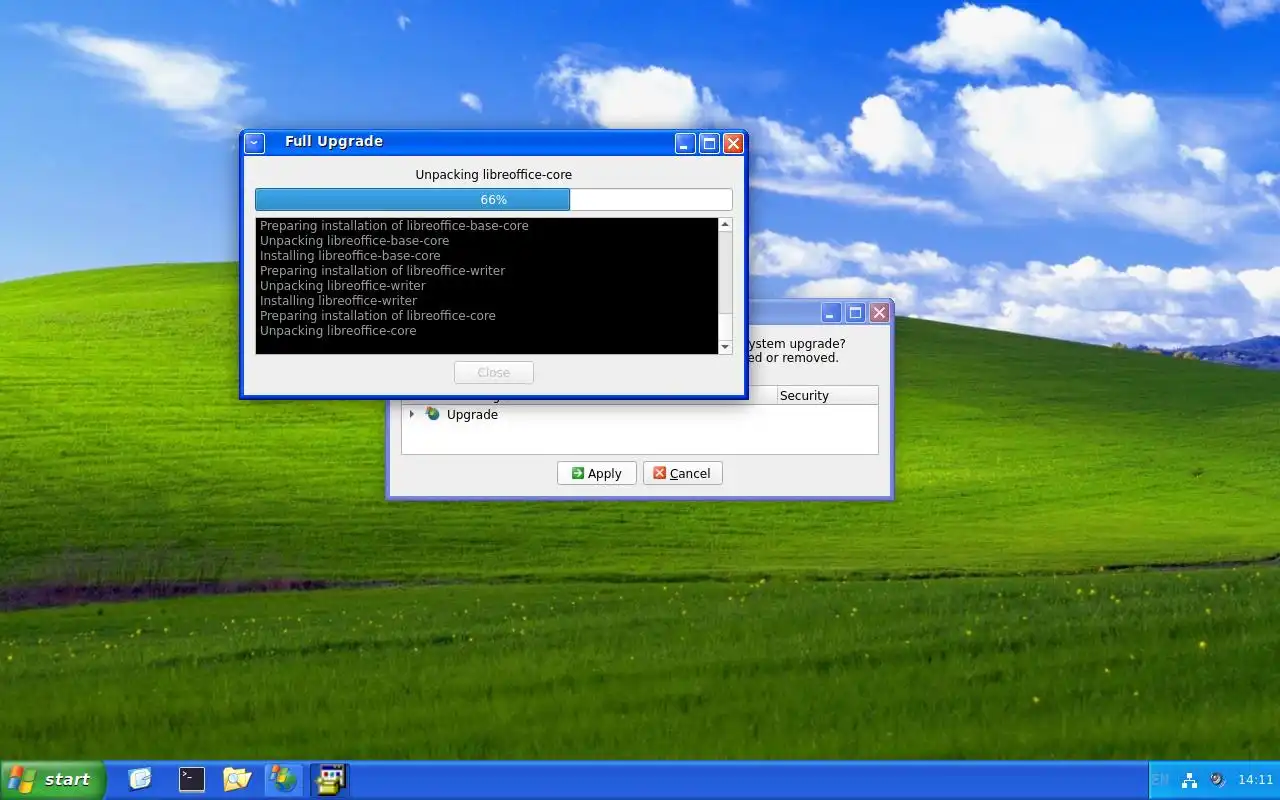The image size is (1280, 800).
Task: Switch to the flag-logo taskbar window
Action: tap(283, 779)
